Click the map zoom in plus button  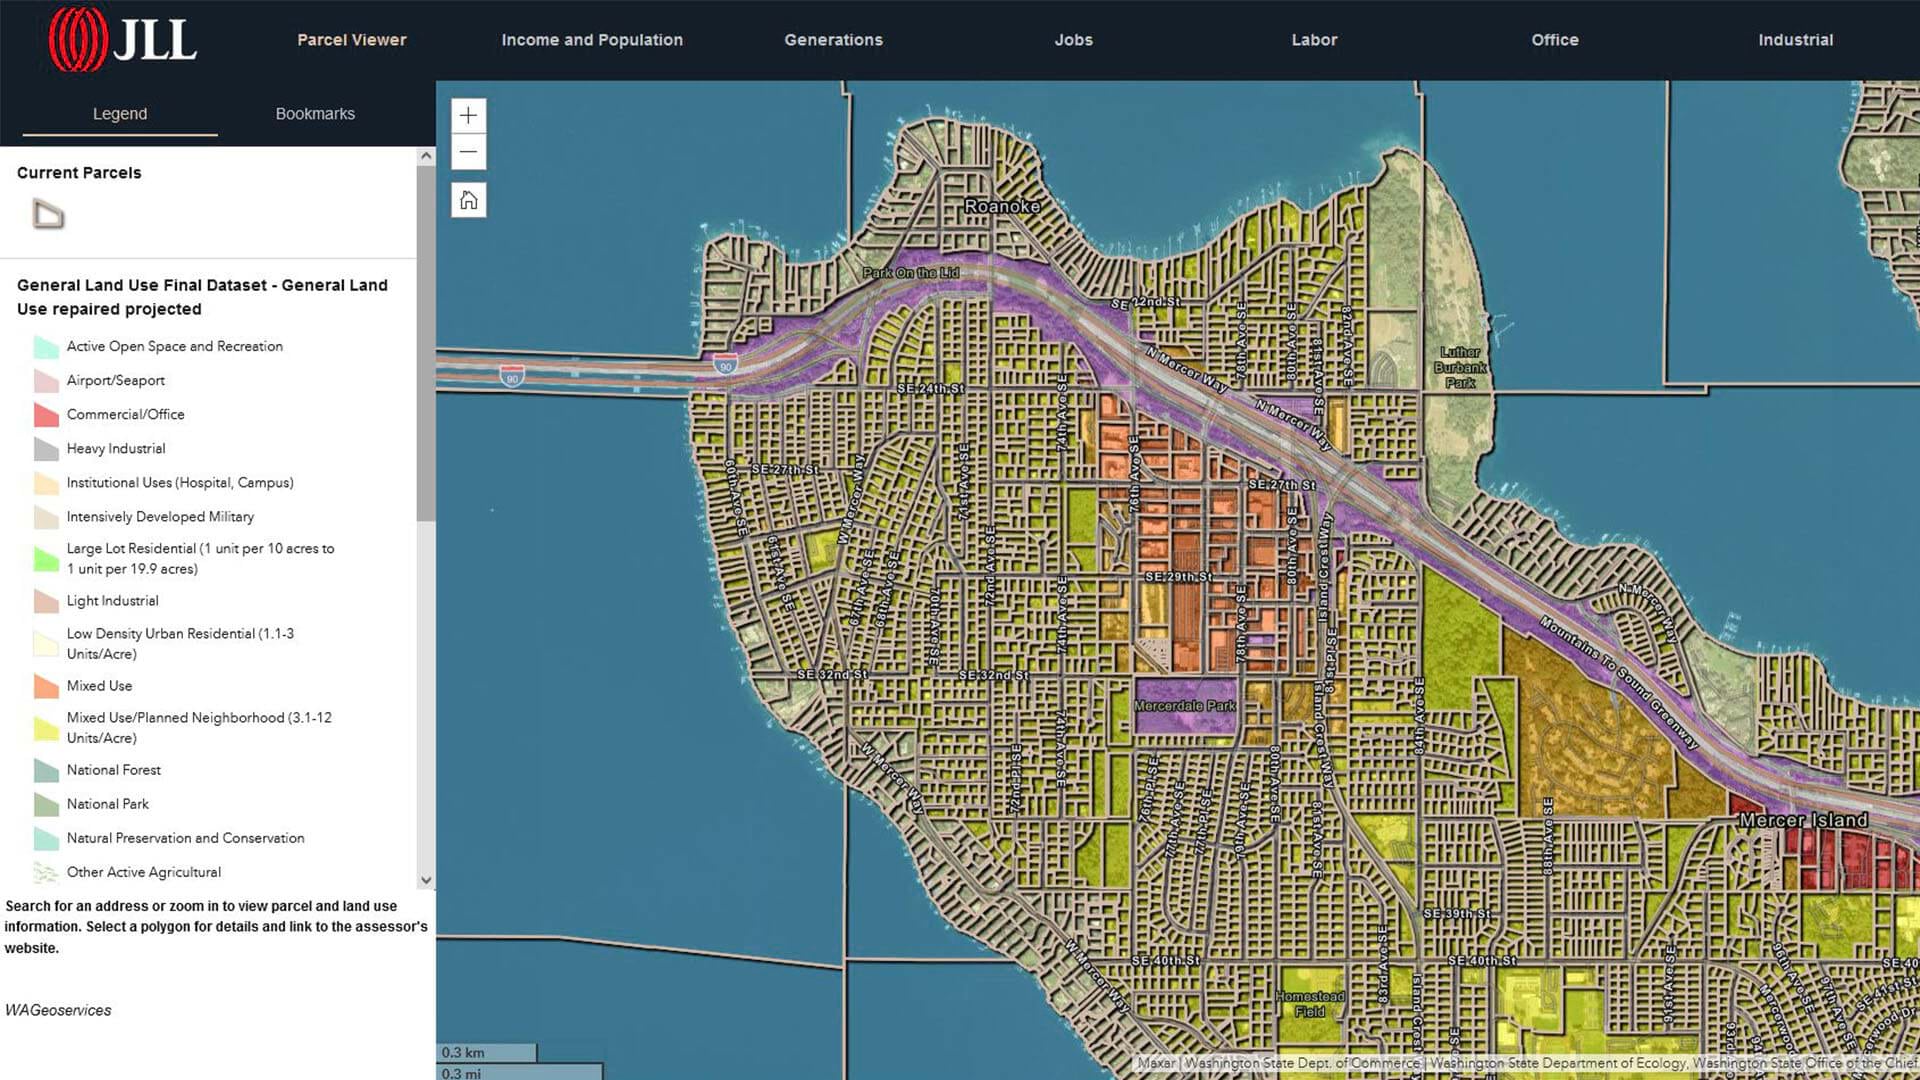tap(468, 115)
